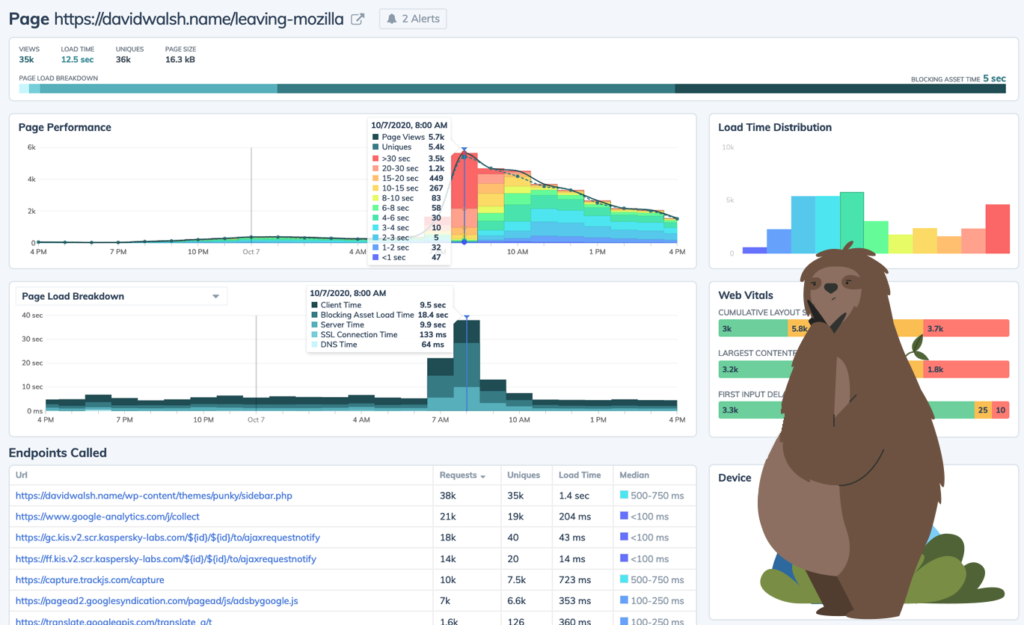Click the 6.6k uniques cell for googlesyndication
1024x625 pixels.
click(x=517, y=601)
